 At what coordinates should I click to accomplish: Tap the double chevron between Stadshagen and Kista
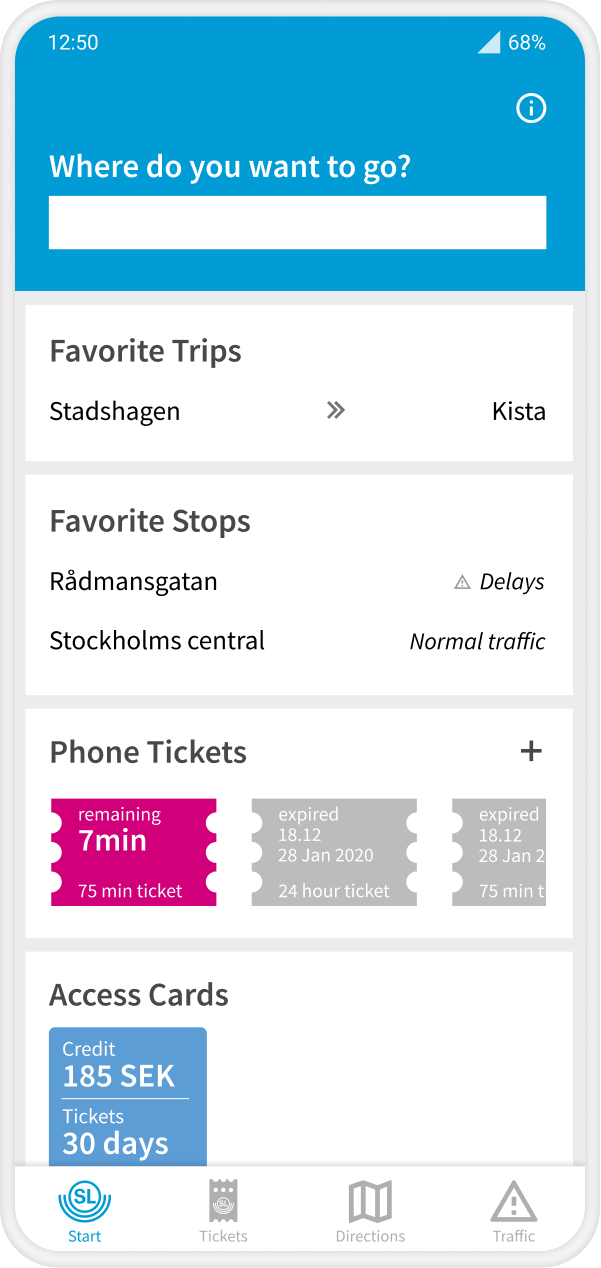[336, 410]
